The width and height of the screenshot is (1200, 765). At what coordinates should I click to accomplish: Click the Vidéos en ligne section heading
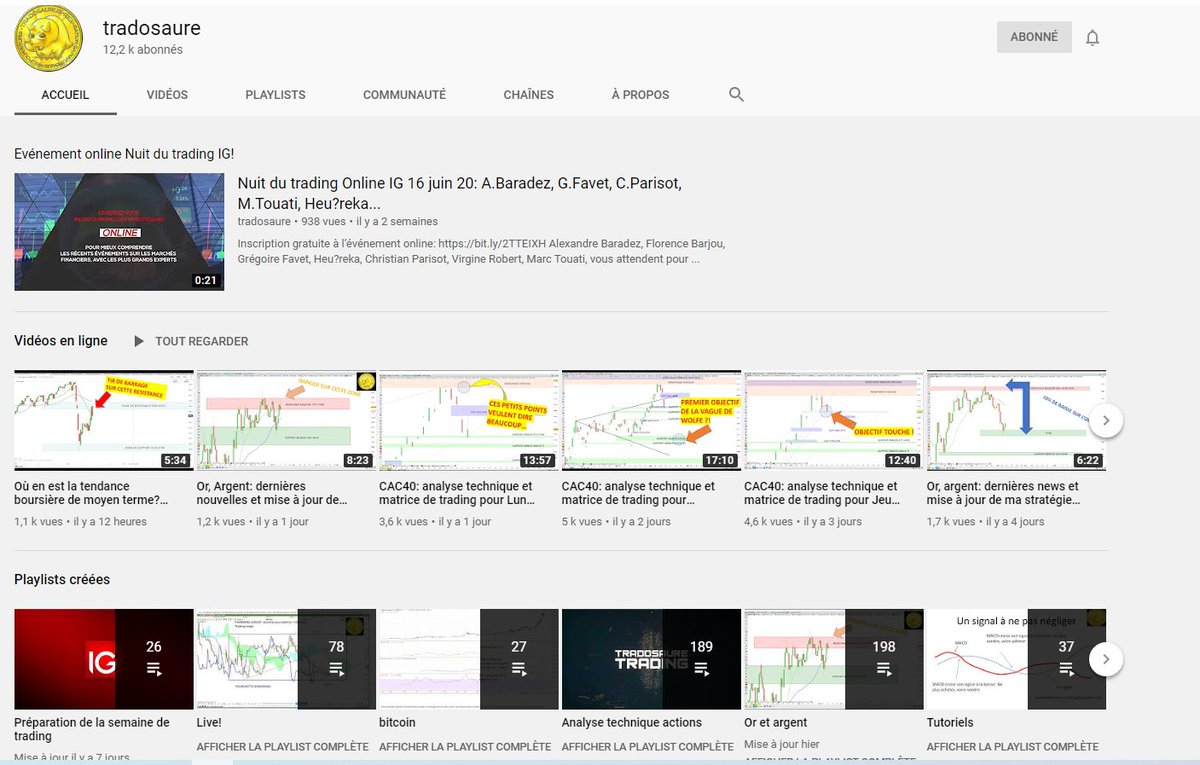tap(61, 341)
